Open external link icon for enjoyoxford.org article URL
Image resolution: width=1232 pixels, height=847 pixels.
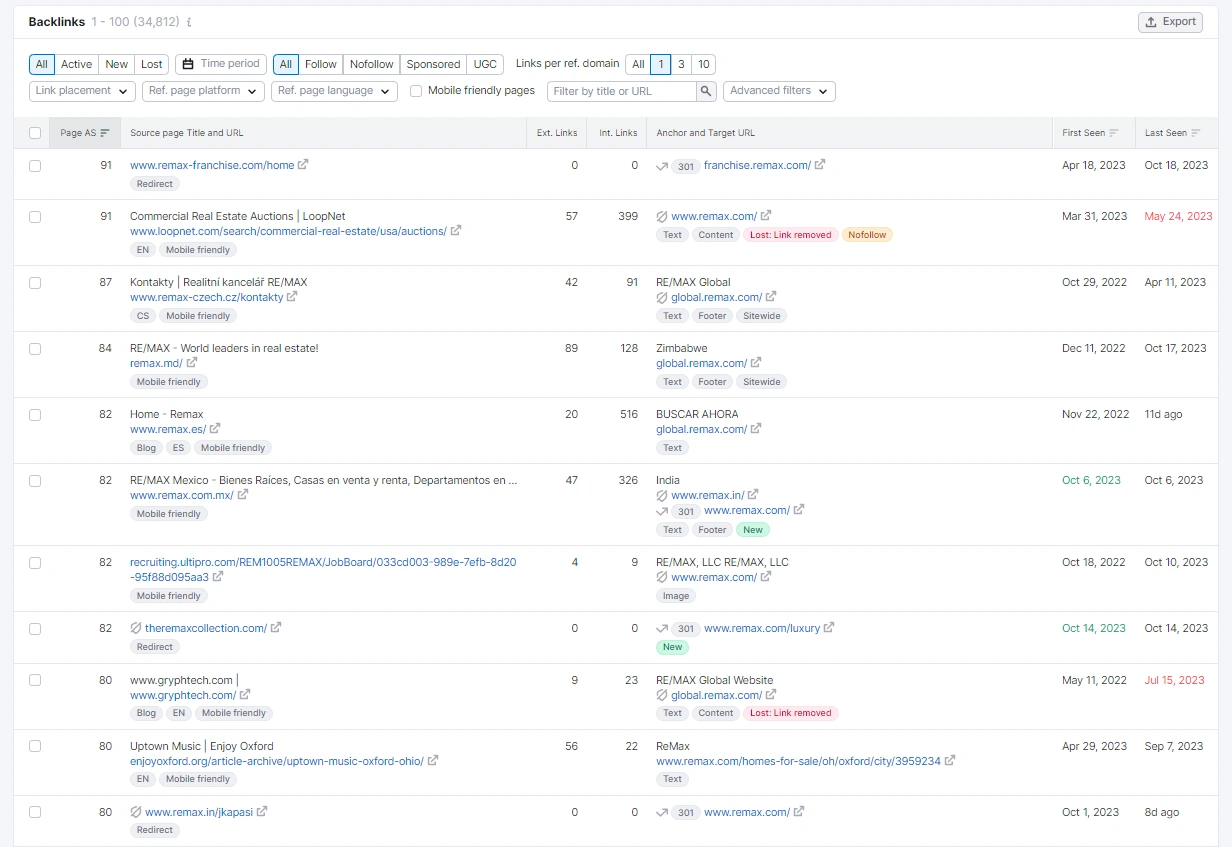tap(433, 761)
